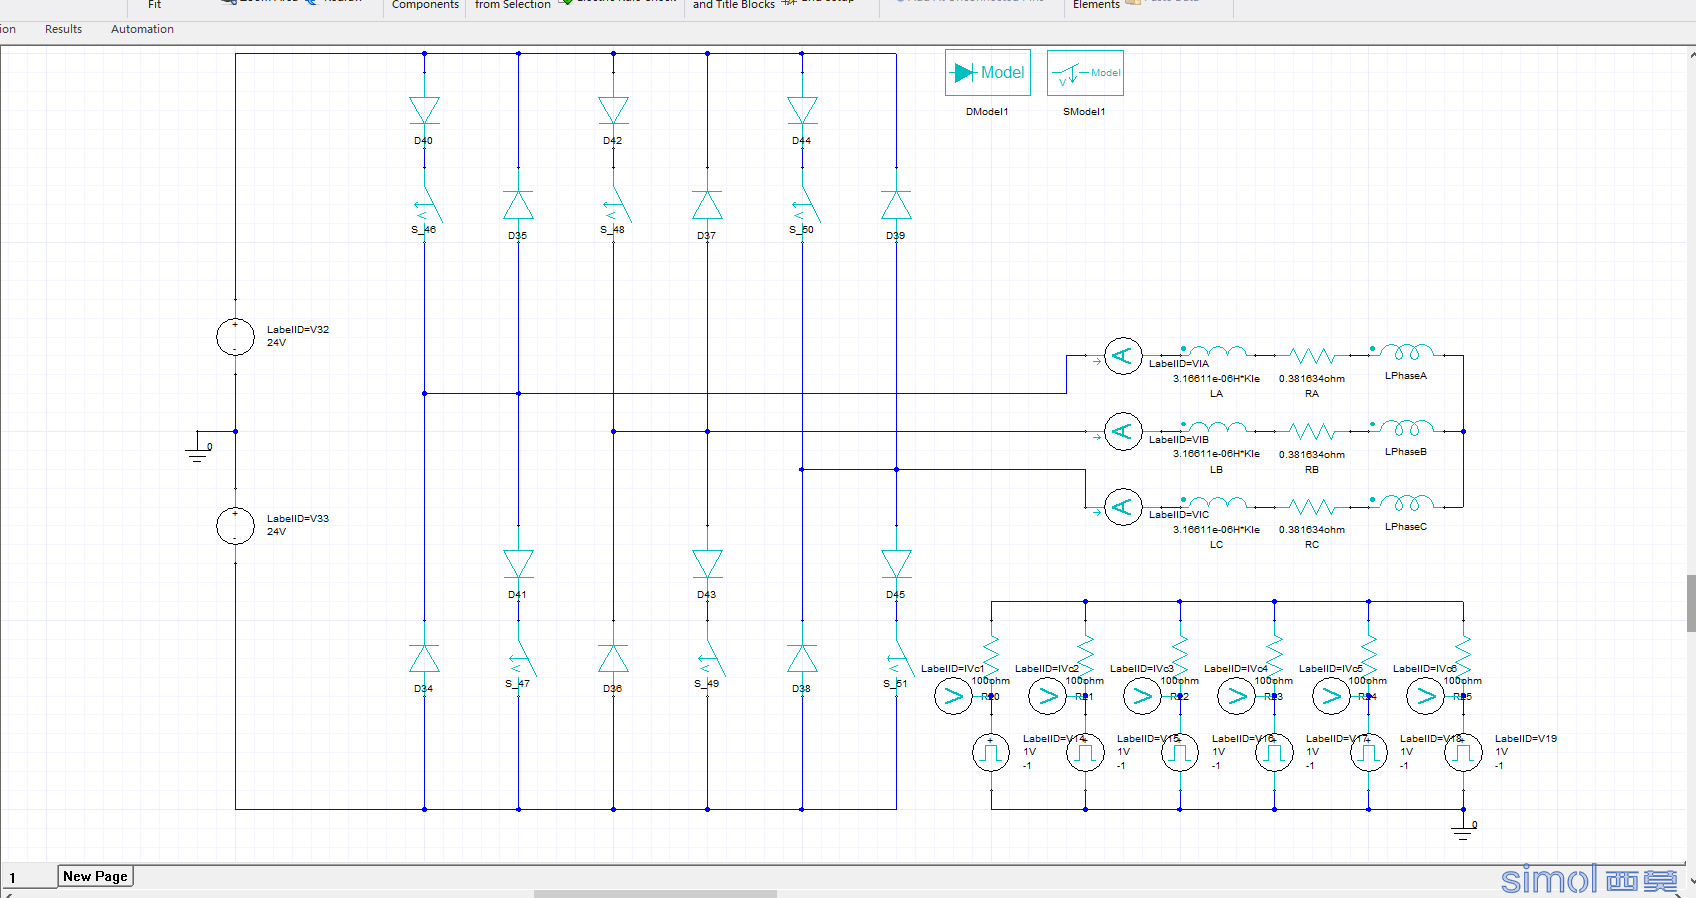Select diode D40 in the schematic
1696x898 pixels.
(x=424, y=110)
